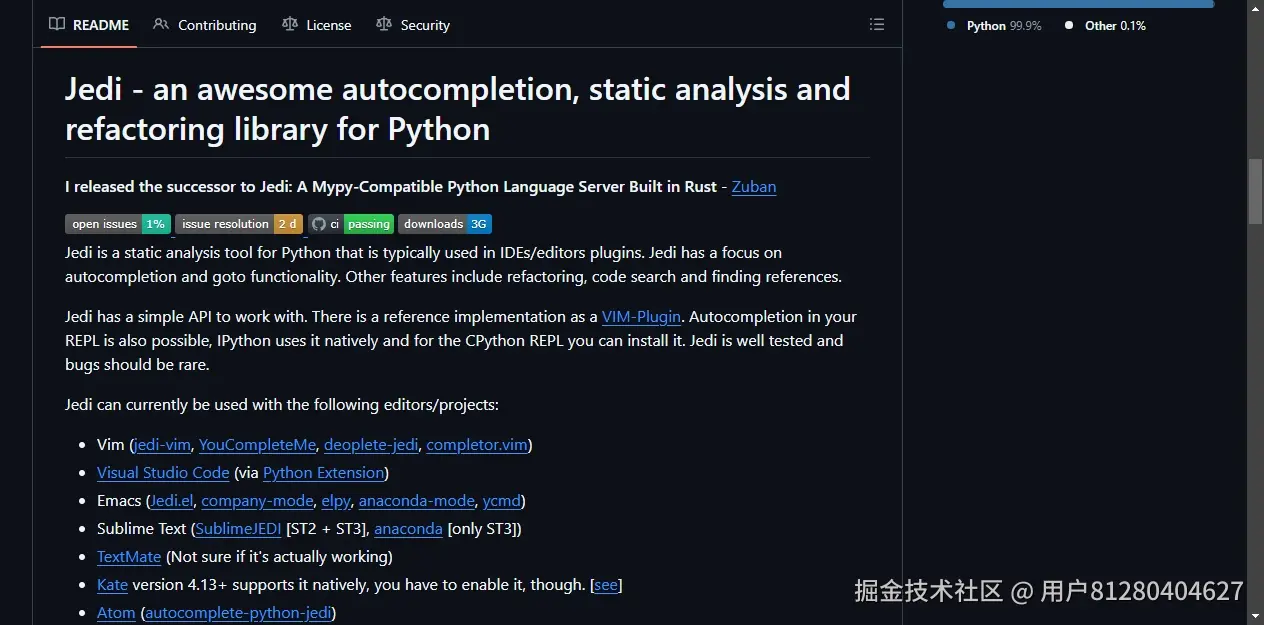The image size is (1264, 625).
Task: Open the anaconda-mode link
Action: [x=416, y=501]
